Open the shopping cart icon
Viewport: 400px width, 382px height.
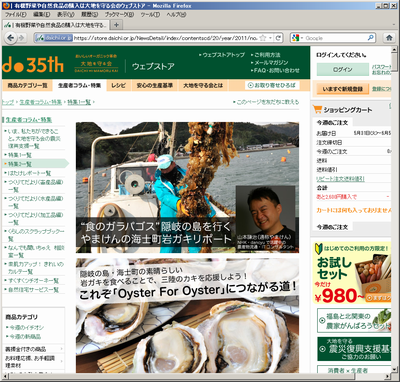(317, 109)
